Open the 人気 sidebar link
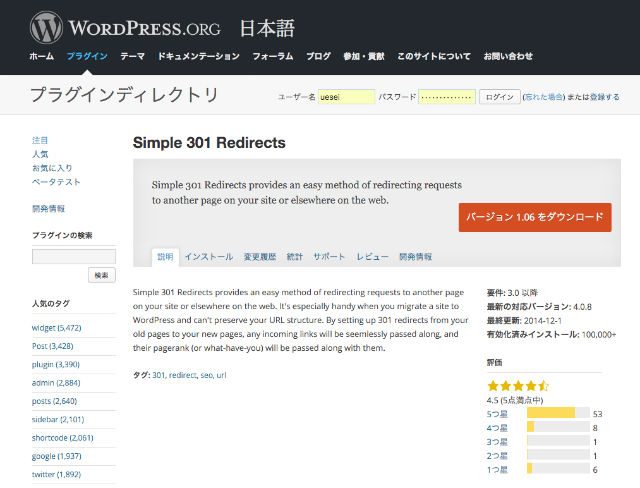The width and height of the screenshot is (640, 488). (x=40, y=154)
